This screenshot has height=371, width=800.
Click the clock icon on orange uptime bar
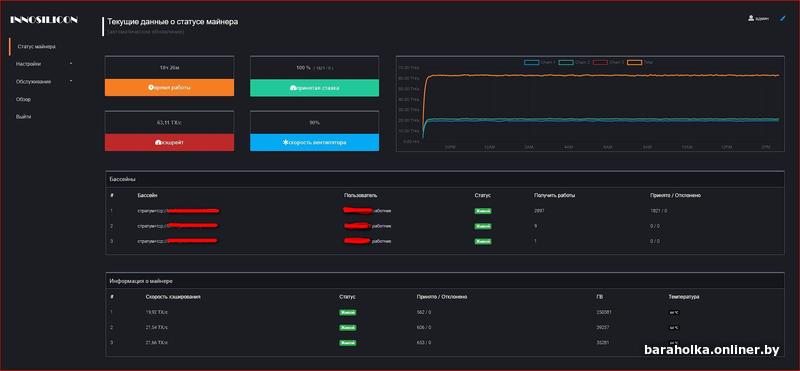[x=151, y=88]
